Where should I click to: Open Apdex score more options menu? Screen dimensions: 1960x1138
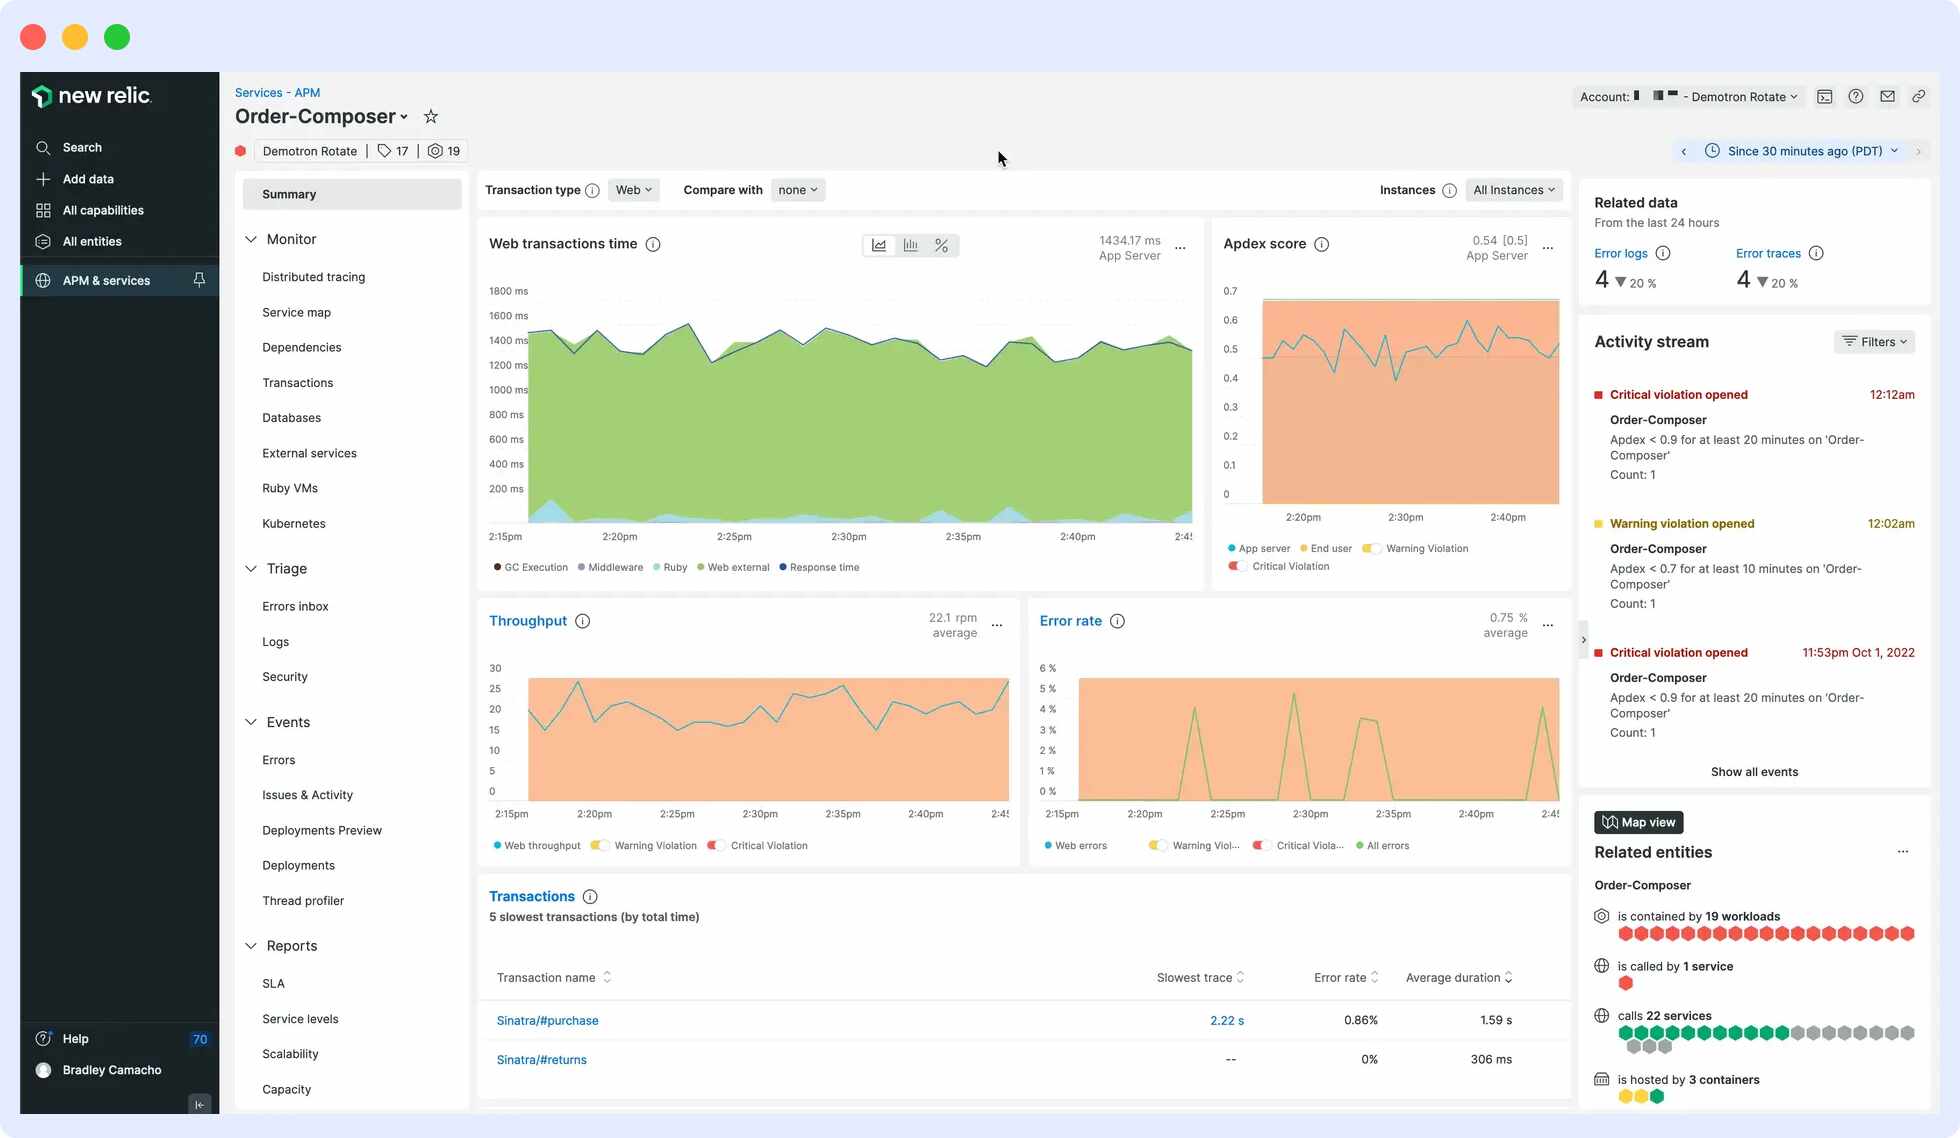(1548, 248)
